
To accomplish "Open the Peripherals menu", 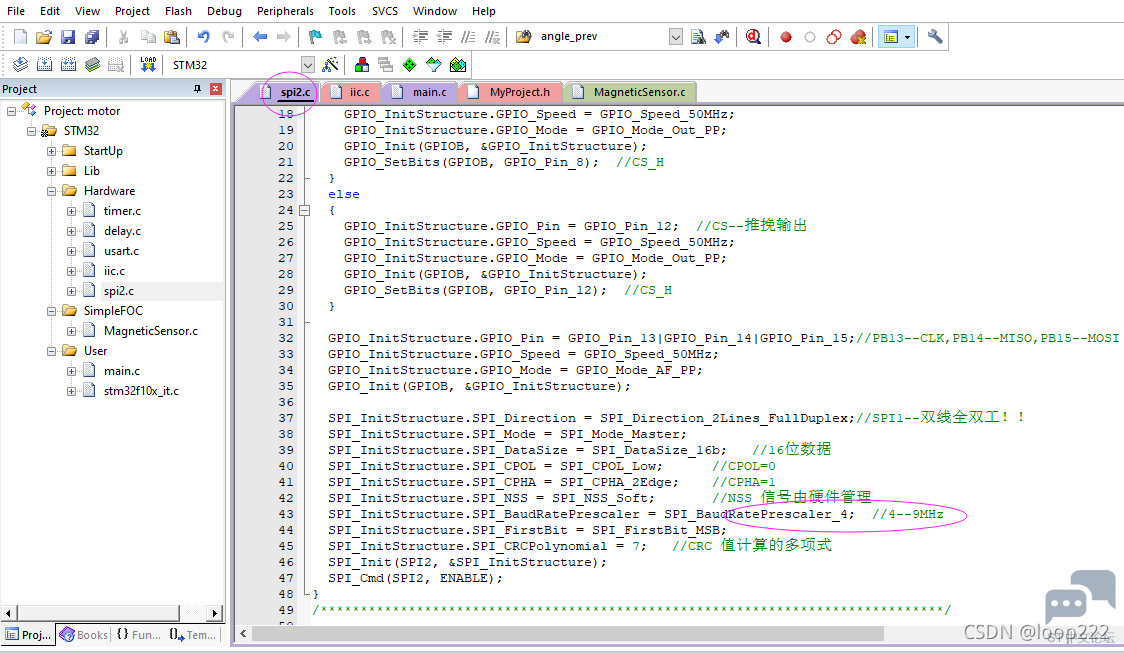I will 285,11.
